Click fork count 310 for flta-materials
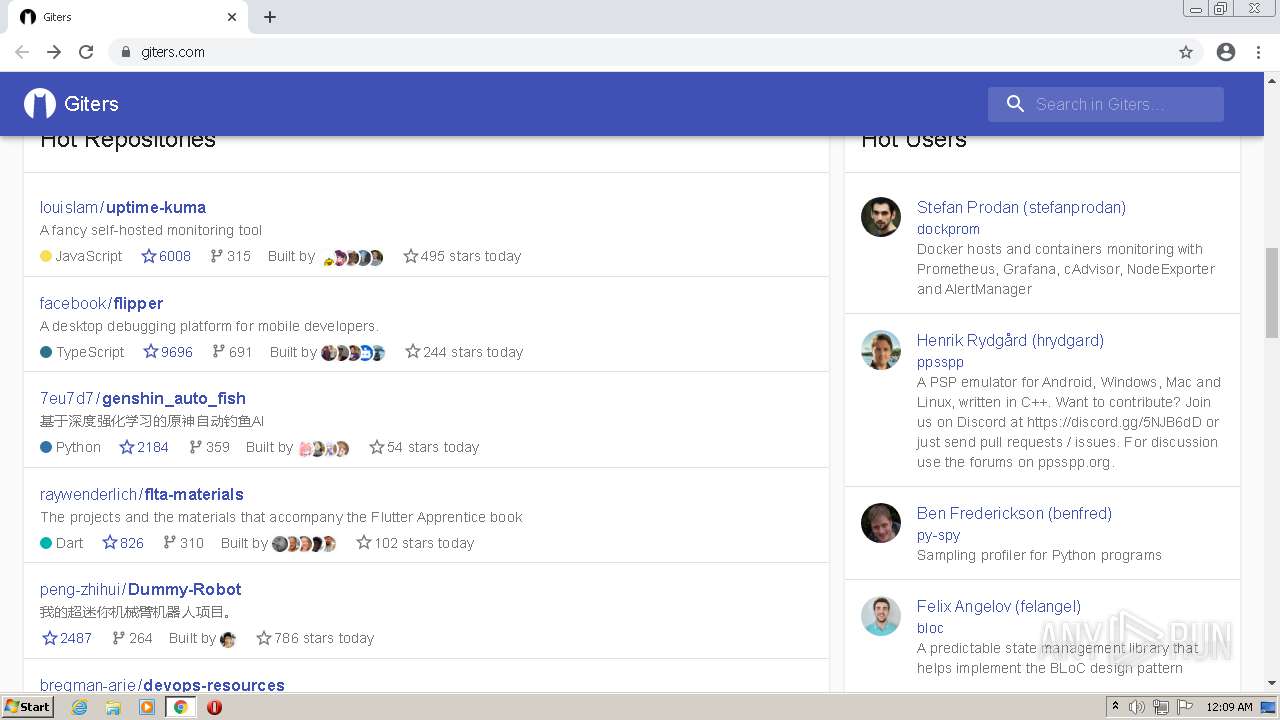1280x720 pixels. (x=183, y=543)
